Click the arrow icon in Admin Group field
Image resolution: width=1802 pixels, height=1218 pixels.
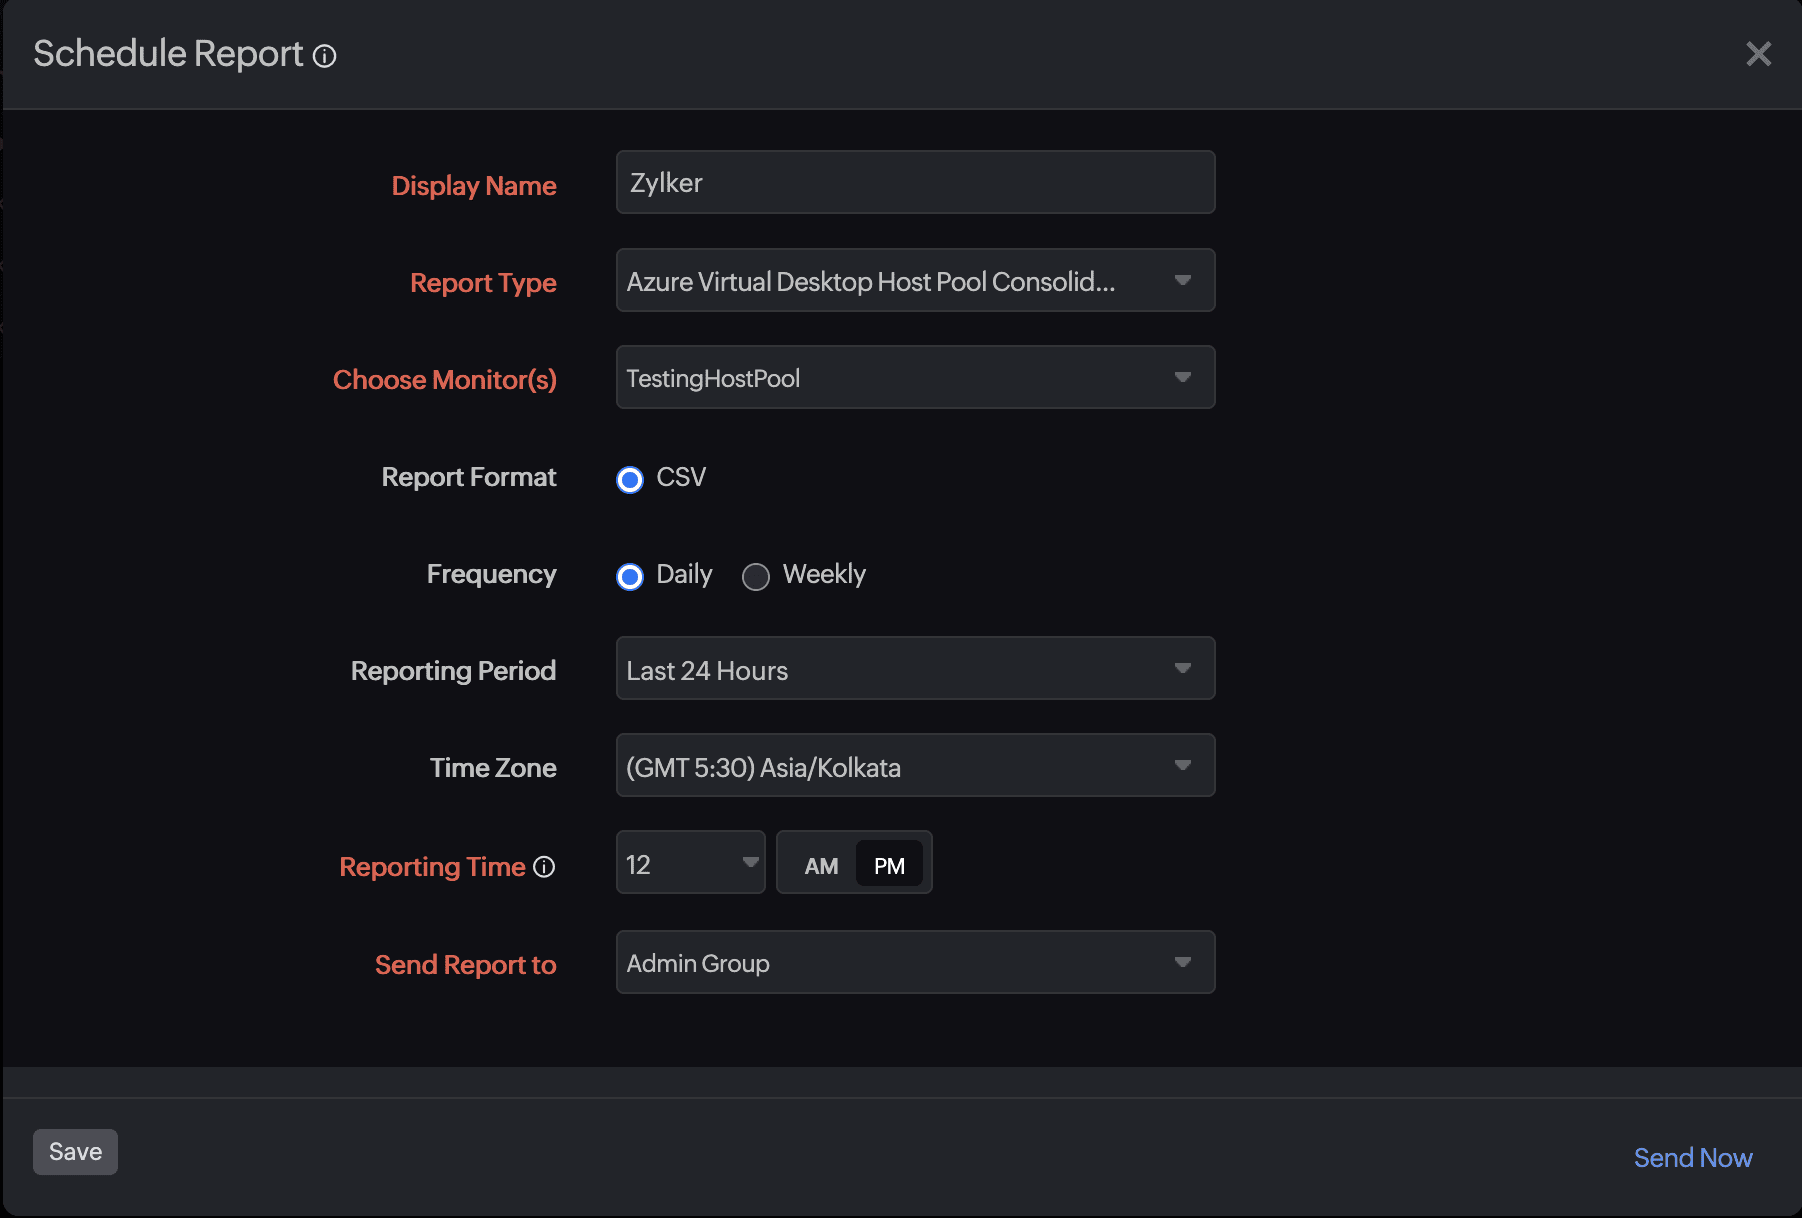[1183, 963]
